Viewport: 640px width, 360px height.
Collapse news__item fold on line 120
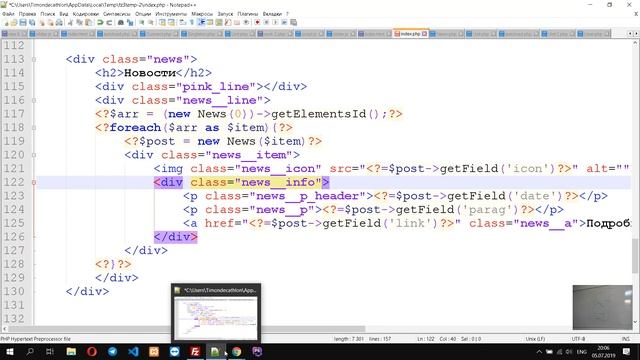click(x=34, y=155)
